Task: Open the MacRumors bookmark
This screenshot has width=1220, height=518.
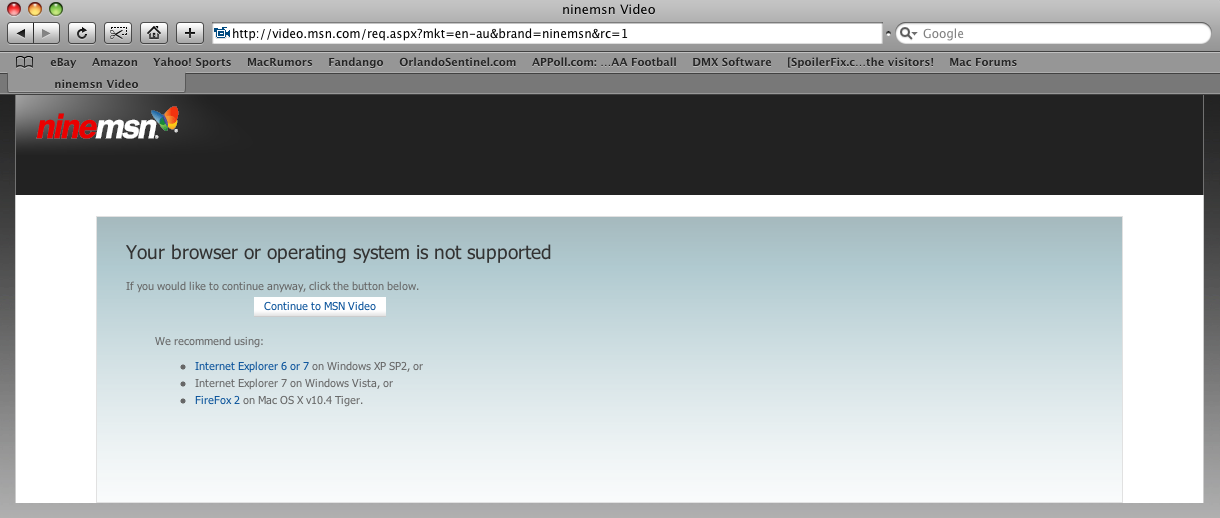Action: [279, 62]
